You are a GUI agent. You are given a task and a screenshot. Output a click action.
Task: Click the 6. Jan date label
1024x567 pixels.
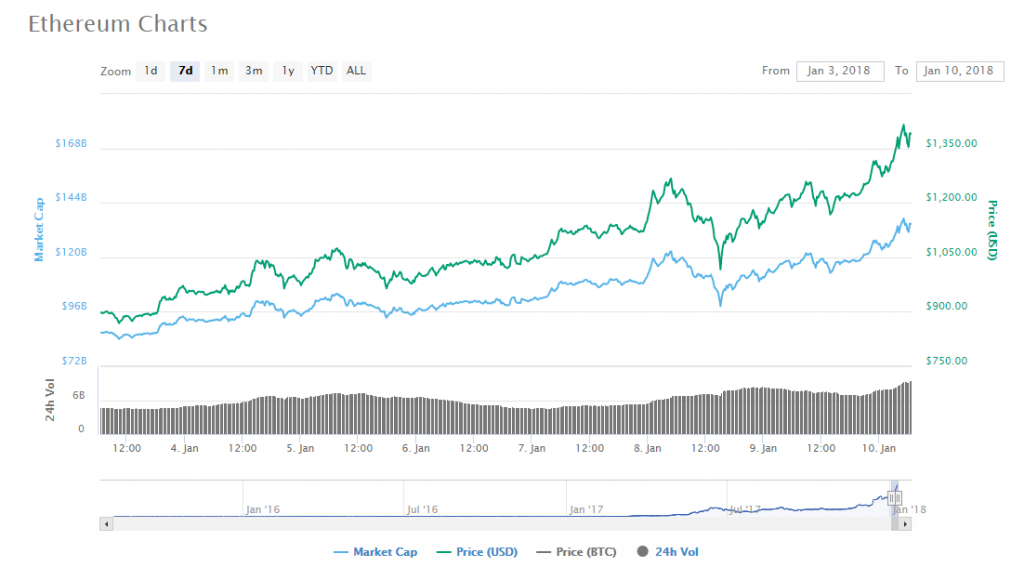(x=415, y=448)
